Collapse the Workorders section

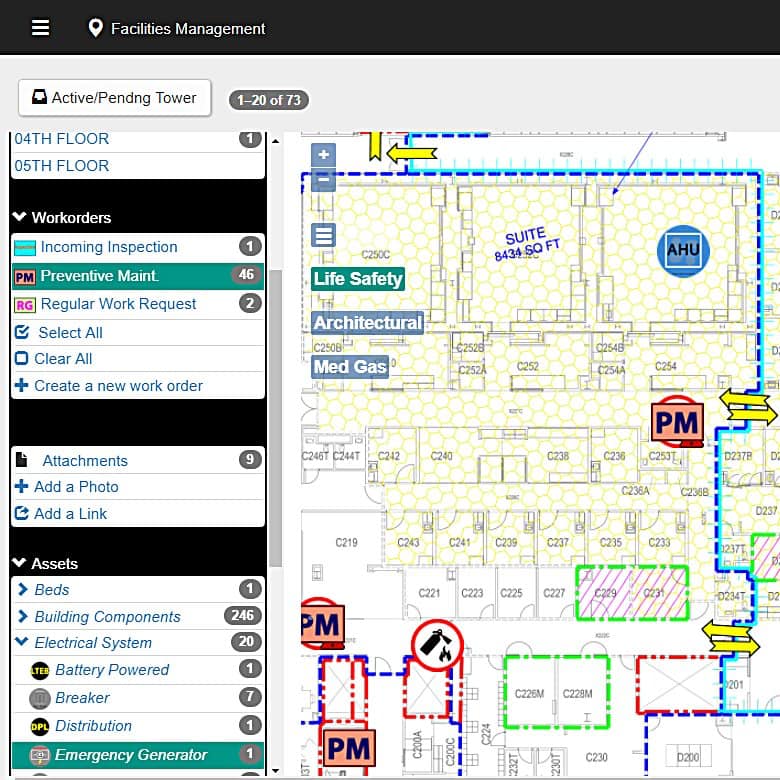click(x=62, y=217)
